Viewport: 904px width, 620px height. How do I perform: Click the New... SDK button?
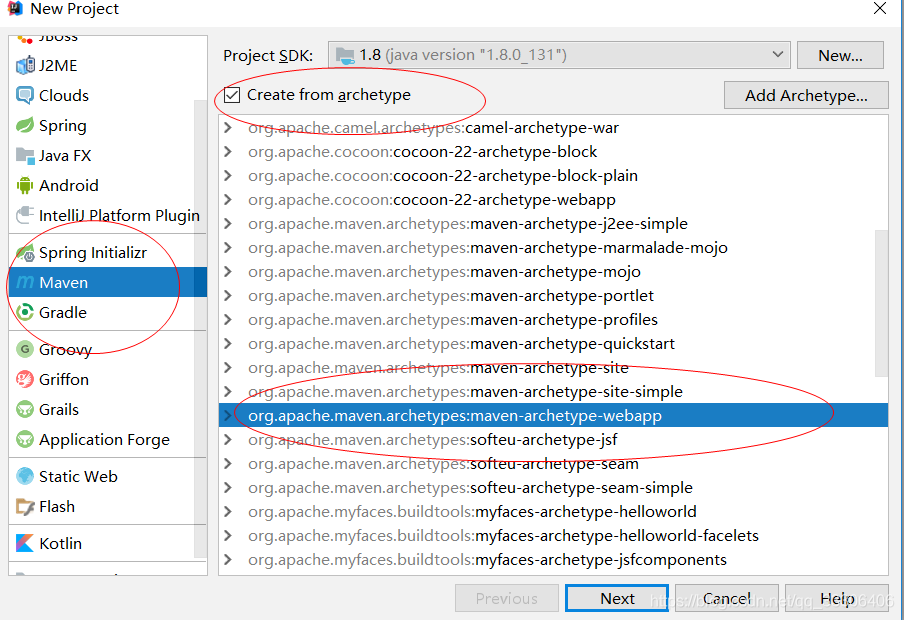click(840, 55)
